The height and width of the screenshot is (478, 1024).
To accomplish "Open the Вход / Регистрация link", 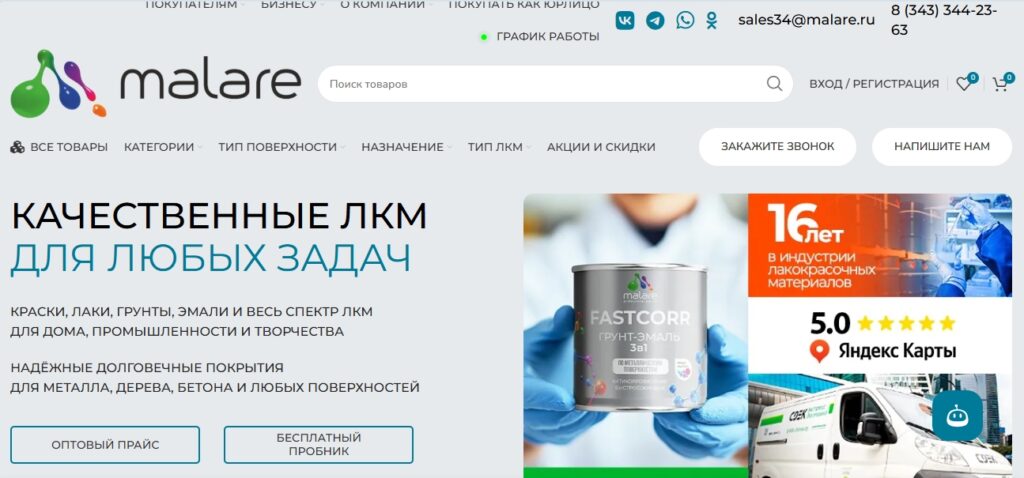I will pos(874,84).
